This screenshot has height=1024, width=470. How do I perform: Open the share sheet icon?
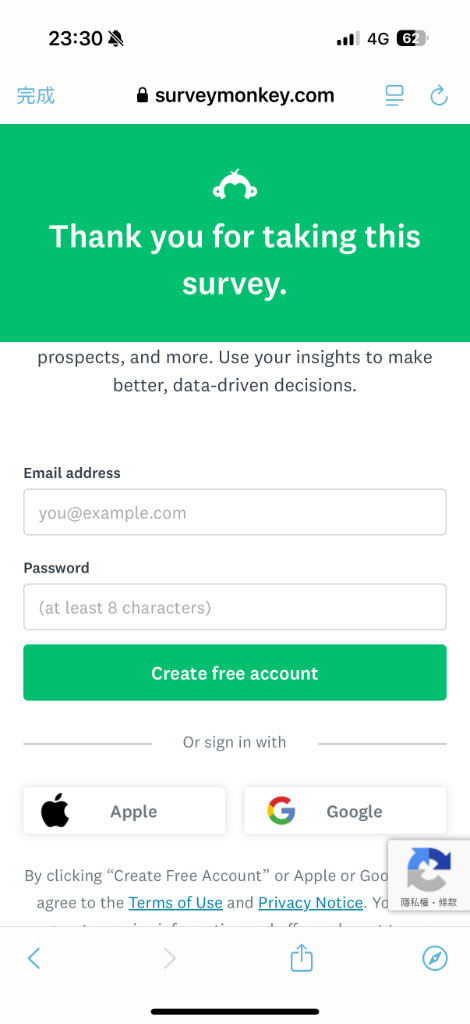pyautogui.click(x=302, y=957)
